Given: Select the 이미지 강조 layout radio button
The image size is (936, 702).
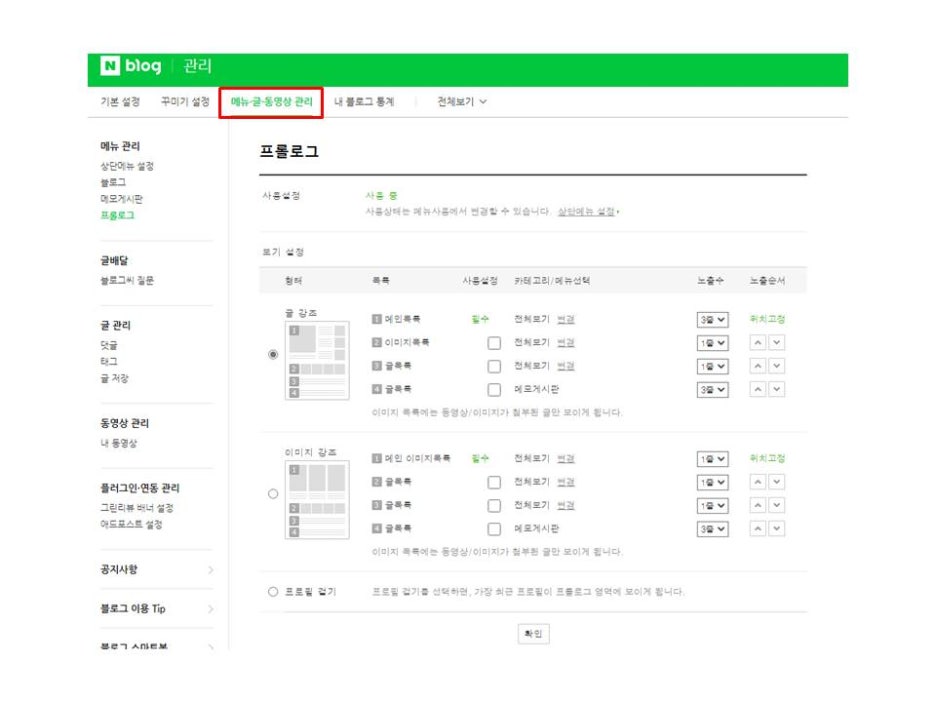Looking at the screenshot, I should coord(273,494).
